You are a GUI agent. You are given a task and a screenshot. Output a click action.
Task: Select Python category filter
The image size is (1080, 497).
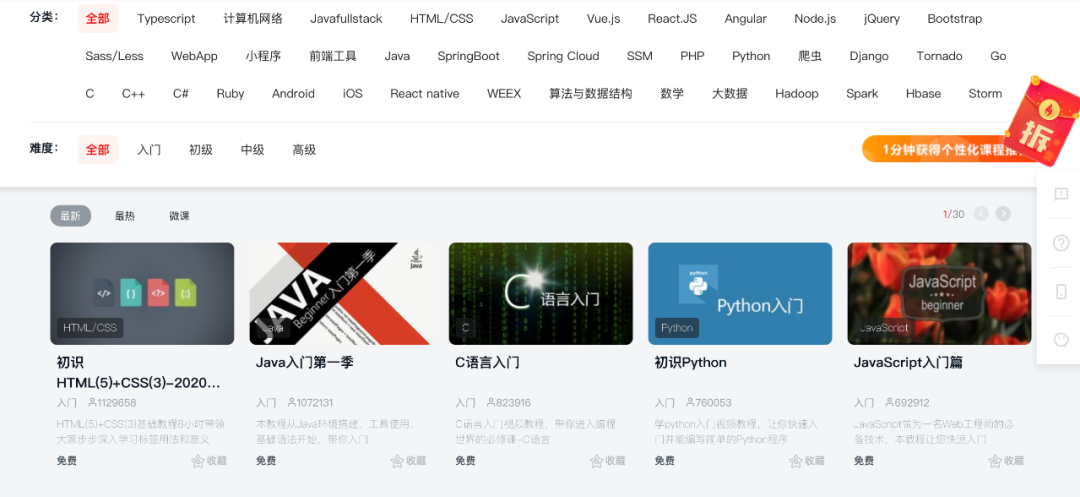[x=751, y=56]
